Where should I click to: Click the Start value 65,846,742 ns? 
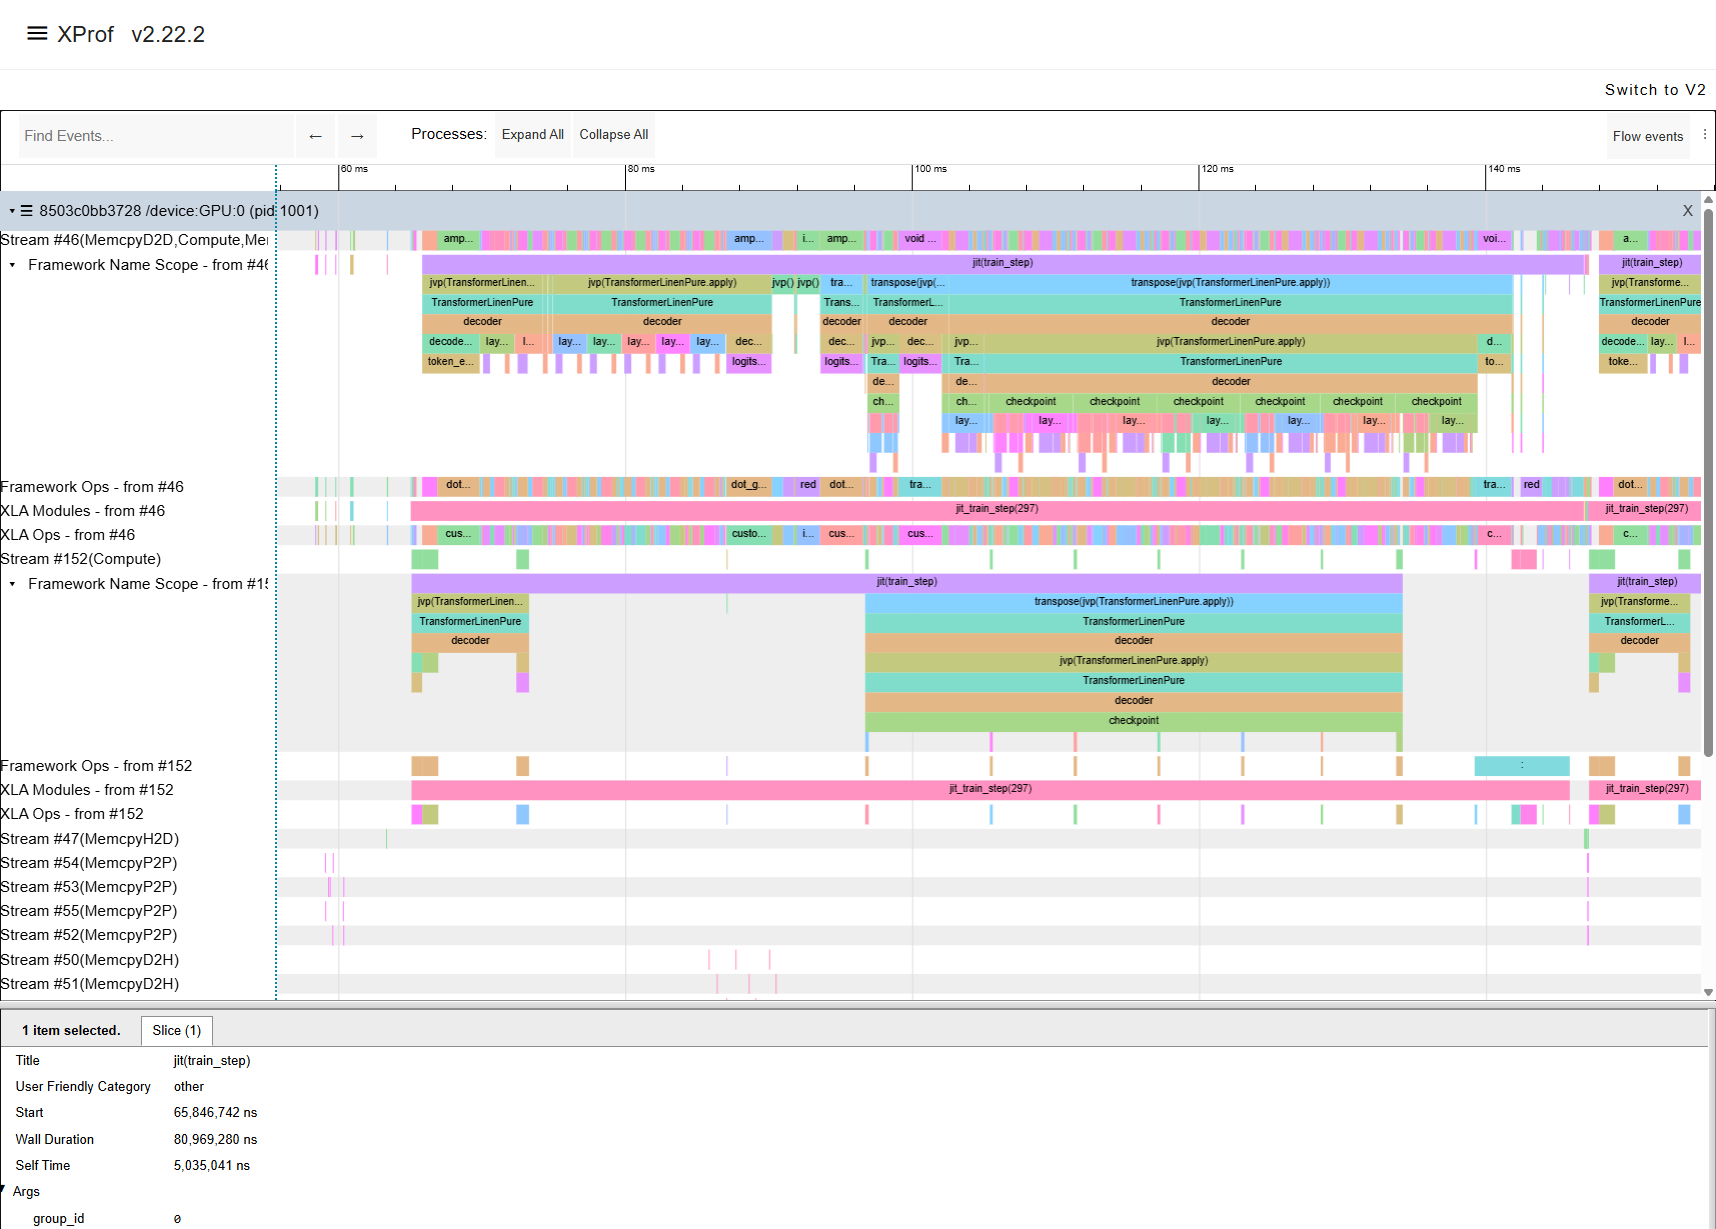[x=215, y=1113]
